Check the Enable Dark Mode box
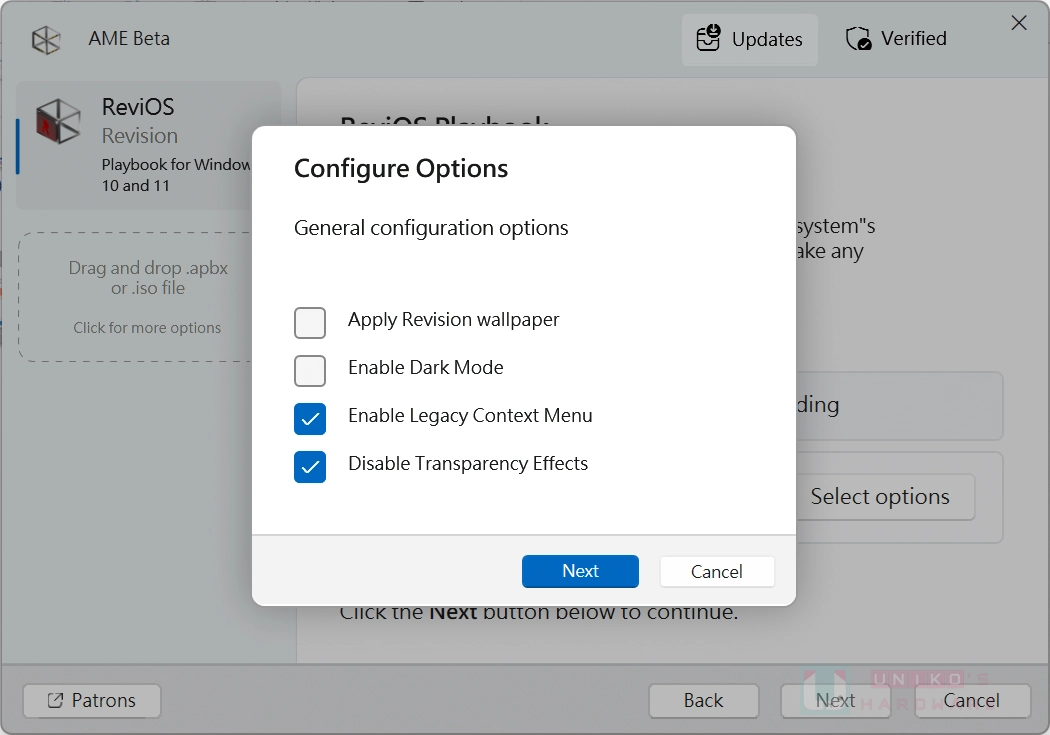 (310, 371)
